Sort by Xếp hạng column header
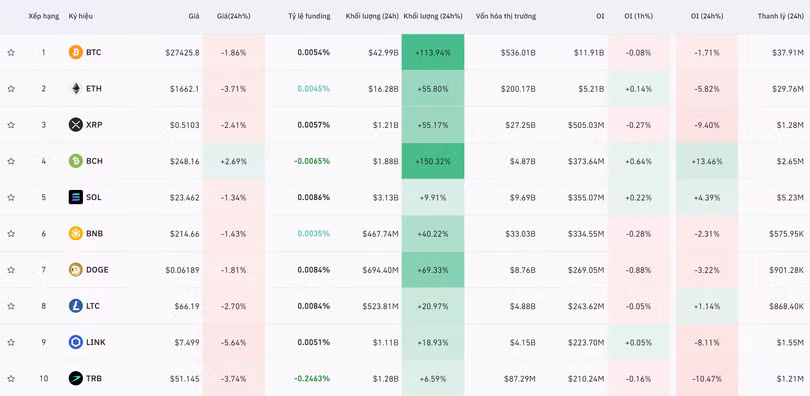This screenshot has height=396, width=810. tap(43, 16)
